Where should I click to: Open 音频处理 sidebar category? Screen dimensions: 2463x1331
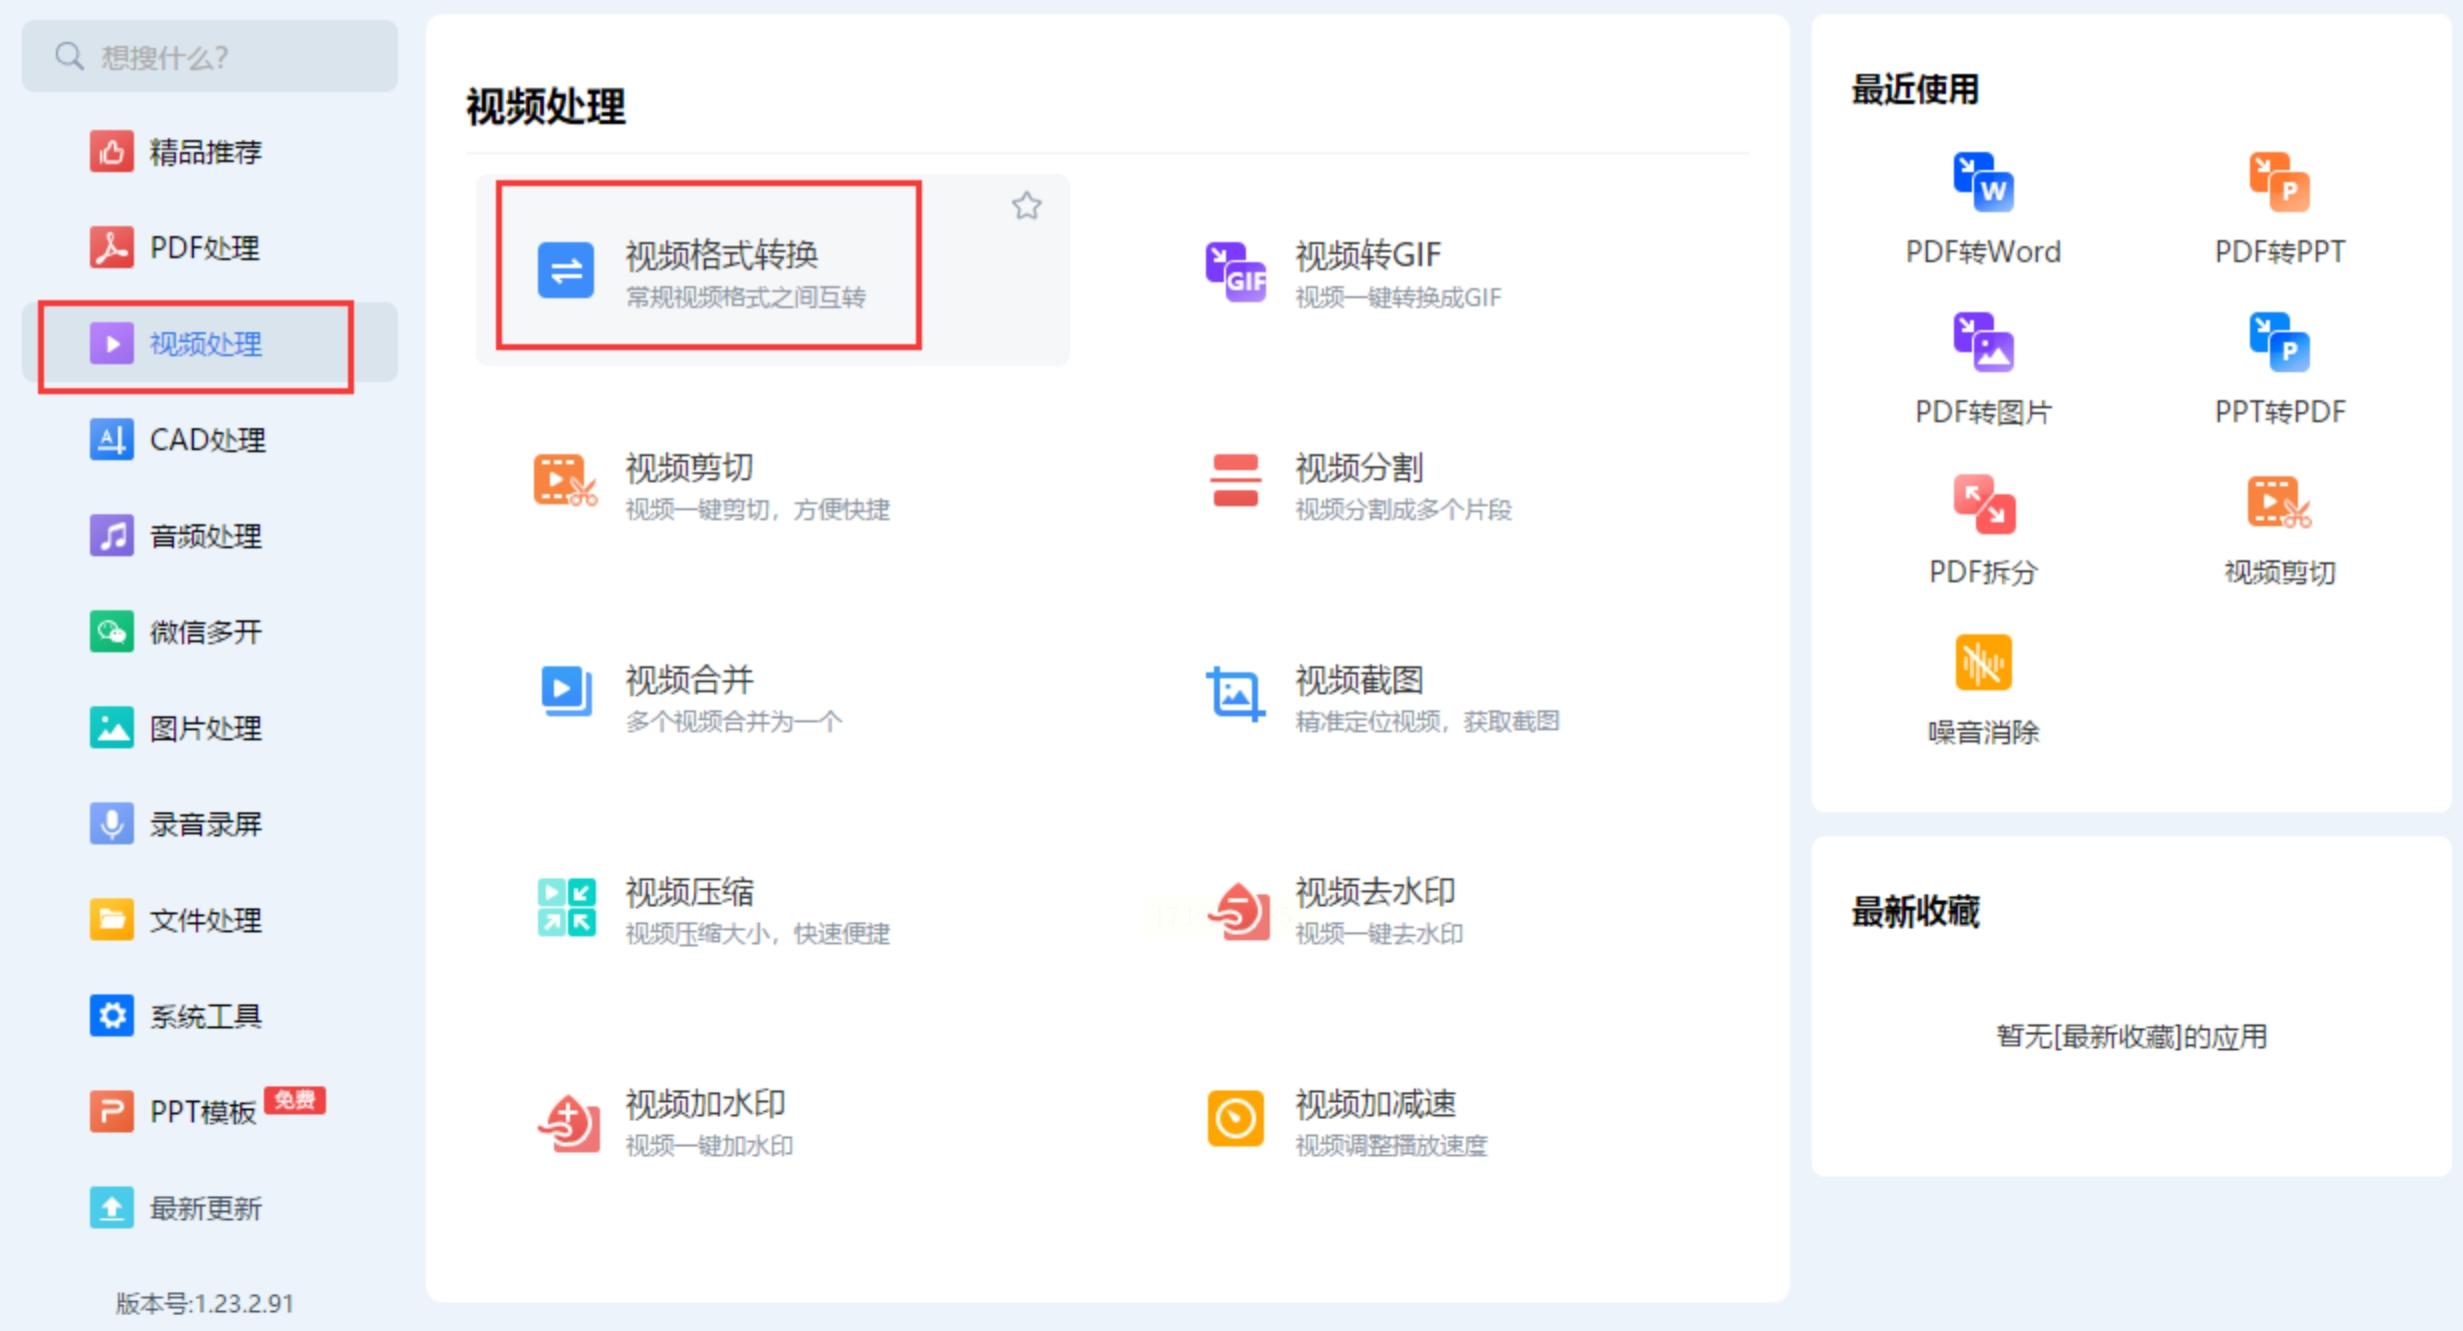pos(210,535)
